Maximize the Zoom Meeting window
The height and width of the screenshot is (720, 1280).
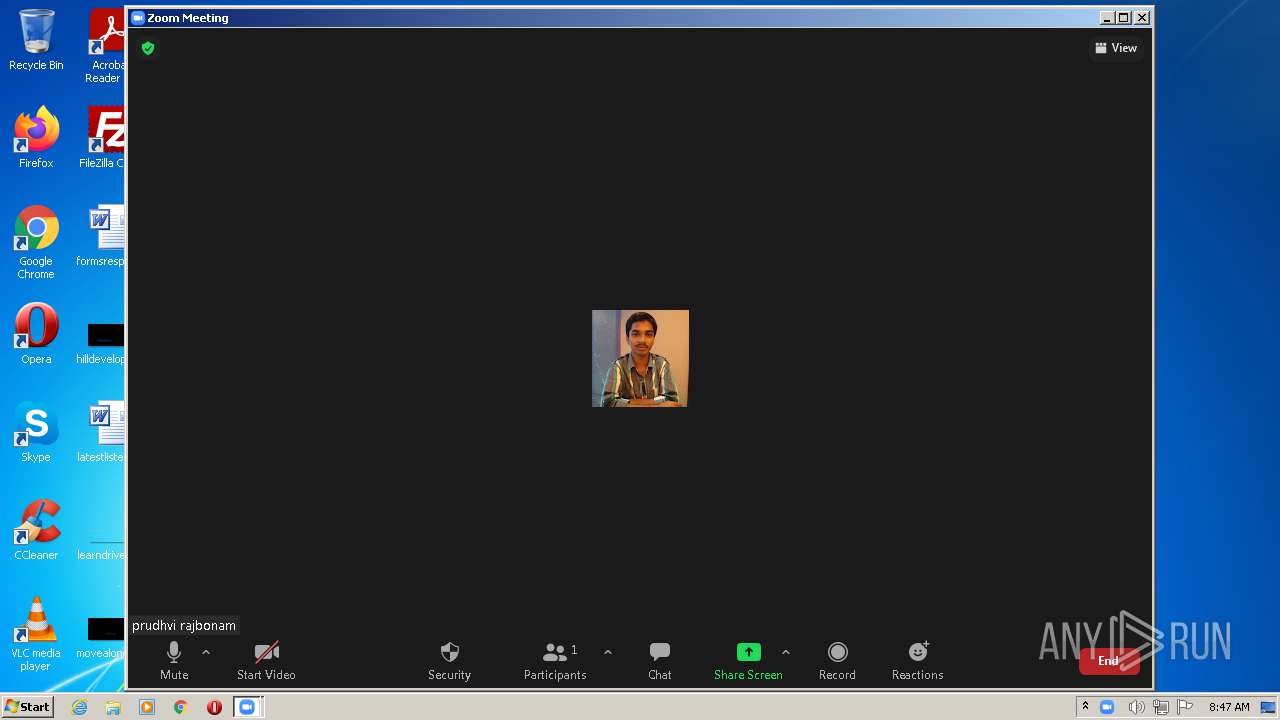pos(1124,17)
